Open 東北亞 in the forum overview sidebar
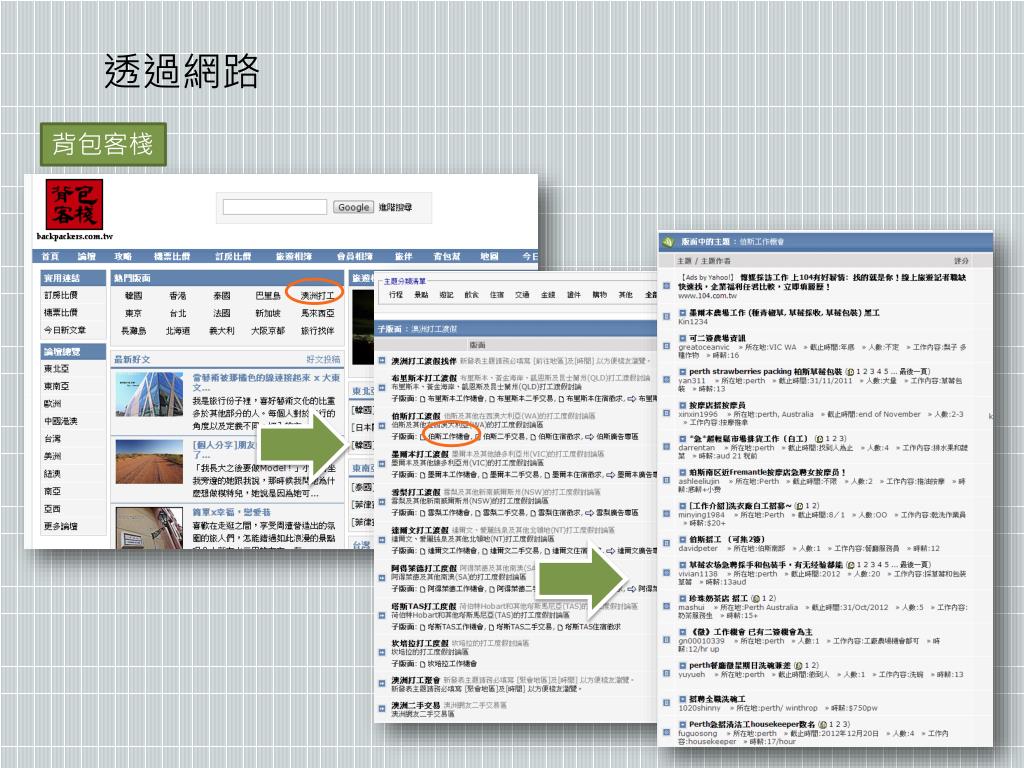Viewport: 1024px width, 768px height. 56,368
